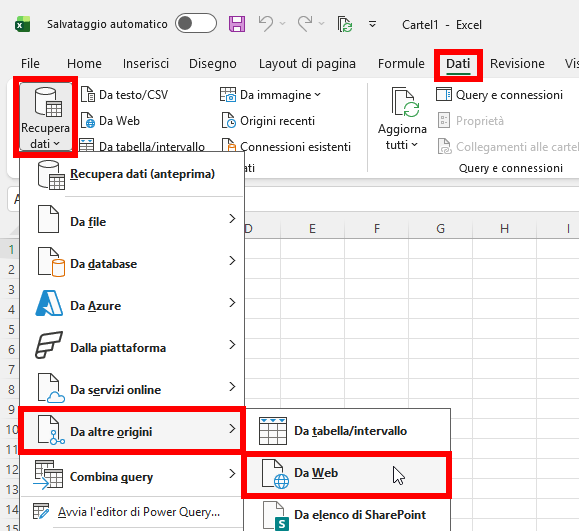Click Da testo/CSV import icon

click(x=88, y=95)
